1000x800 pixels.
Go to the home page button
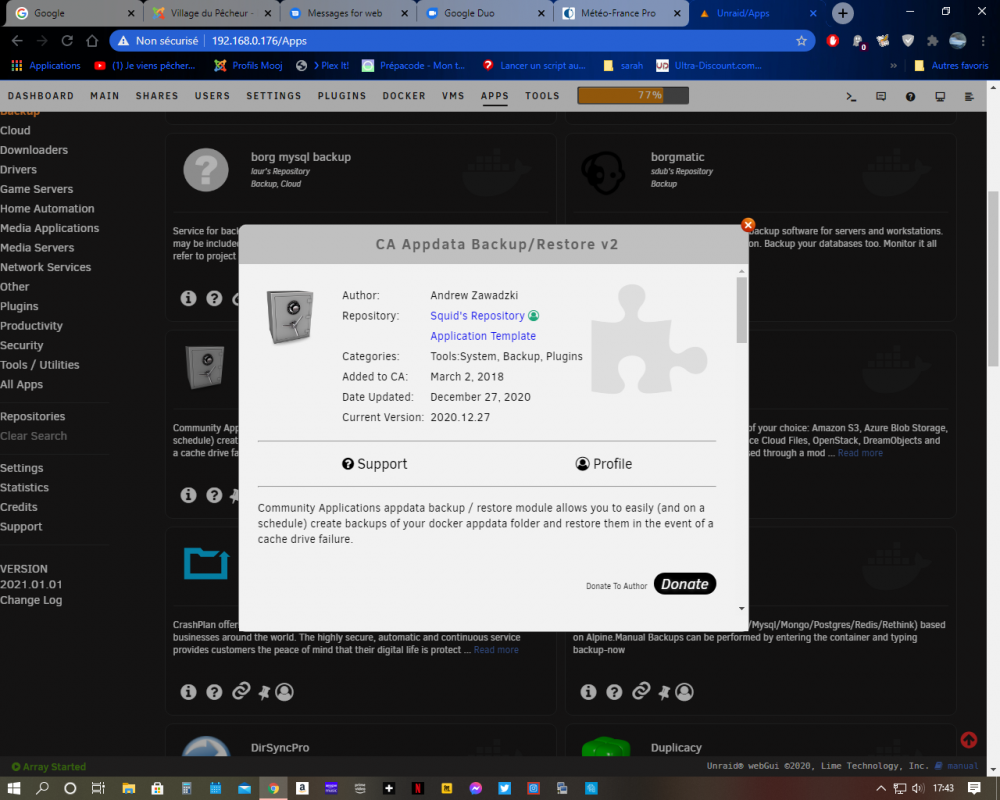(92, 41)
